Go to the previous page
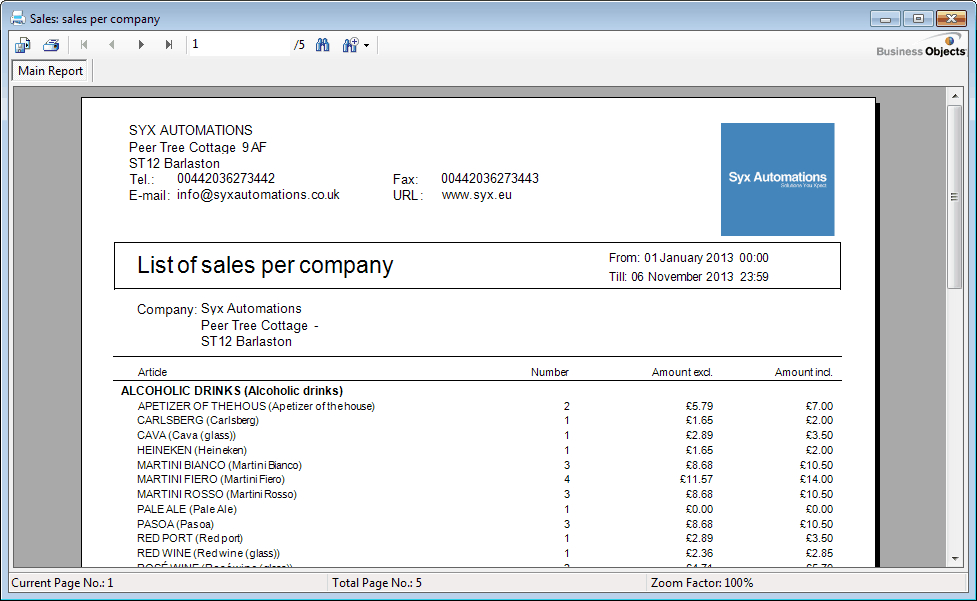The image size is (977, 601). coord(112,45)
